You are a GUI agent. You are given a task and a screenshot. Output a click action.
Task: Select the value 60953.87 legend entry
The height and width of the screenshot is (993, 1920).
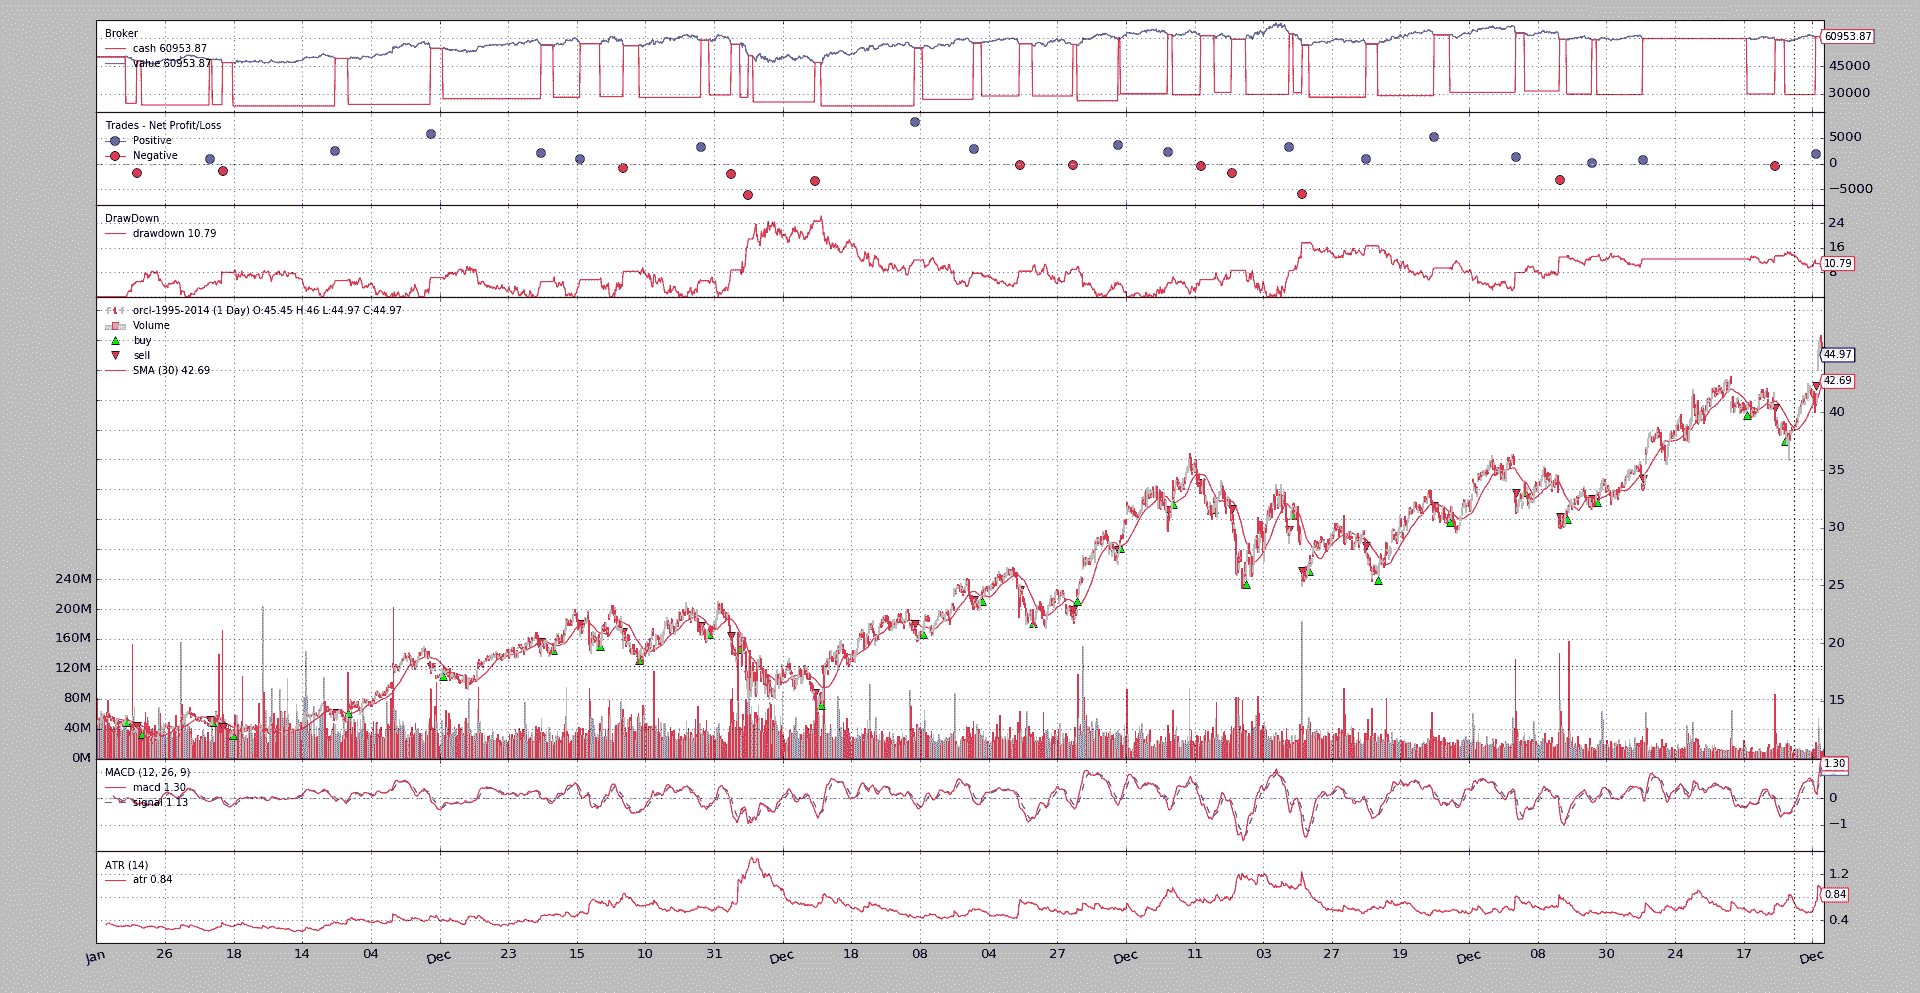(x=156, y=64)
